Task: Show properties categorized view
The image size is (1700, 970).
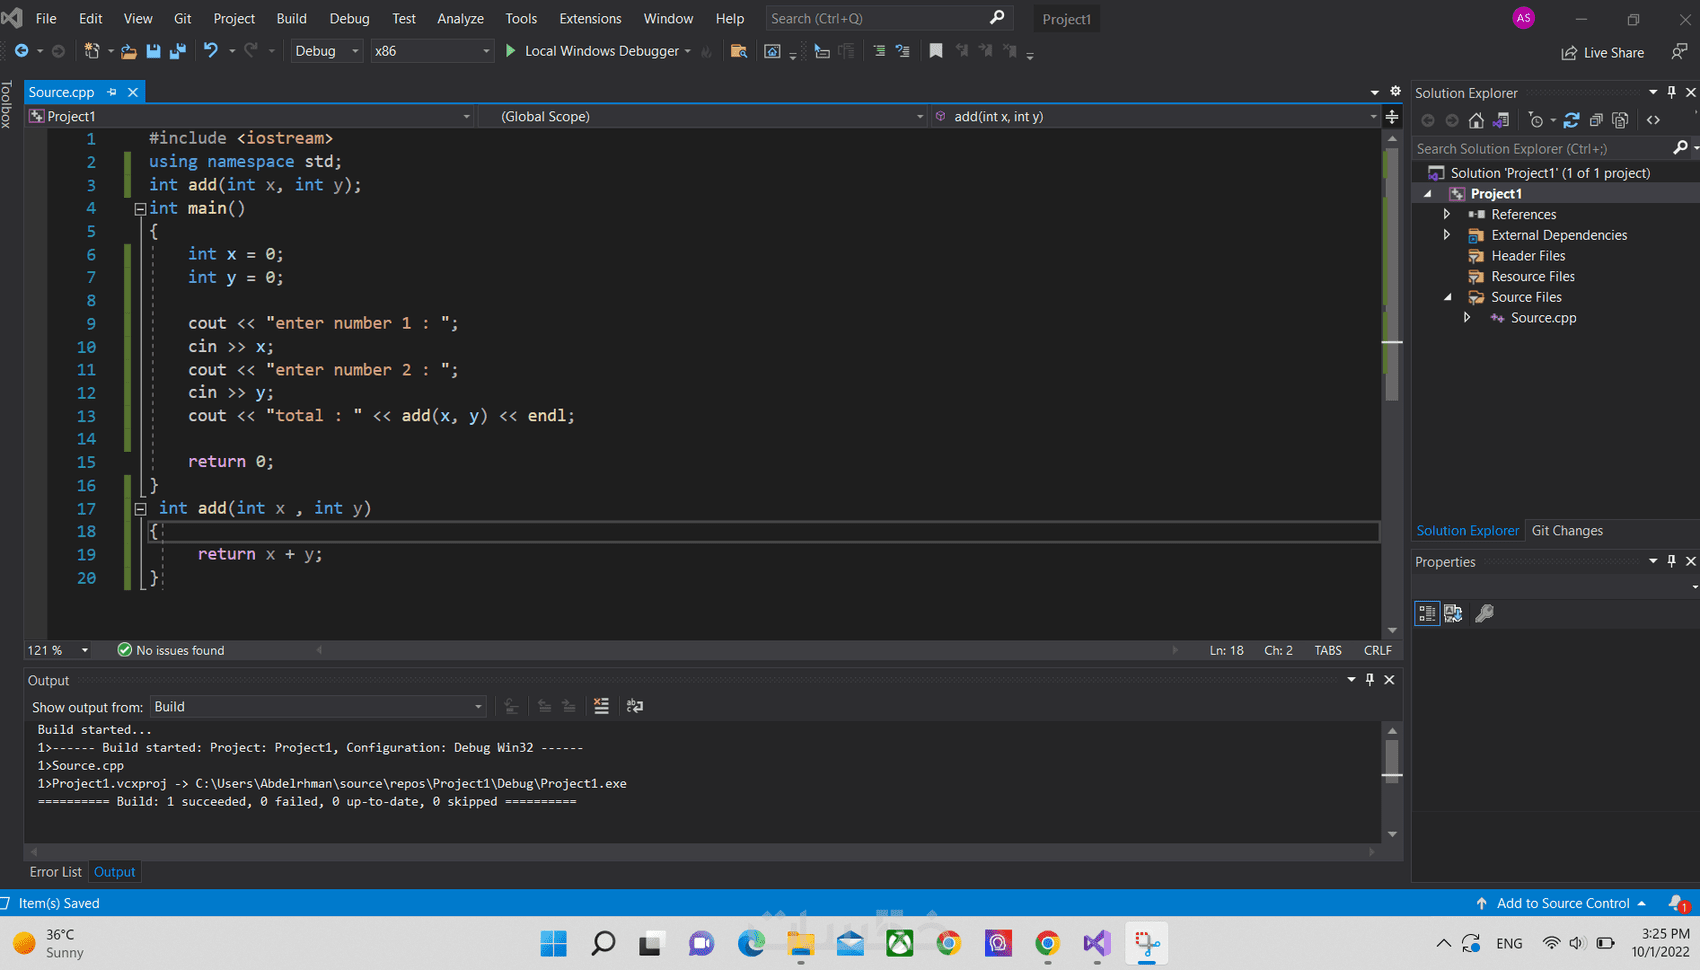Action: (x=1427, y=613)
